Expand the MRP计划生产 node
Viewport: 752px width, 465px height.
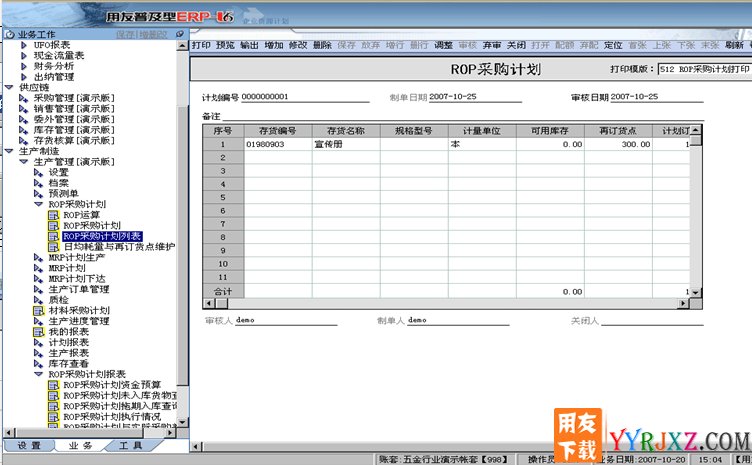tap(38, 258)
